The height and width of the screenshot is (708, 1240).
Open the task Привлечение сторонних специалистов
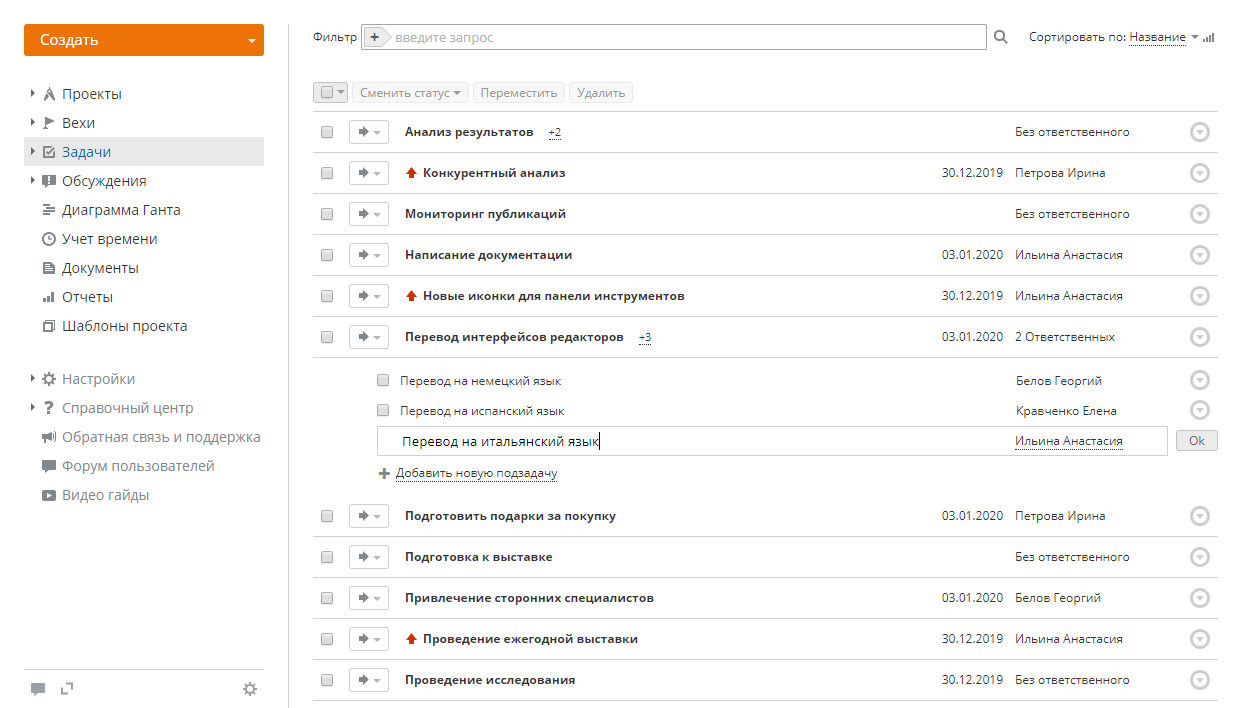529,598
